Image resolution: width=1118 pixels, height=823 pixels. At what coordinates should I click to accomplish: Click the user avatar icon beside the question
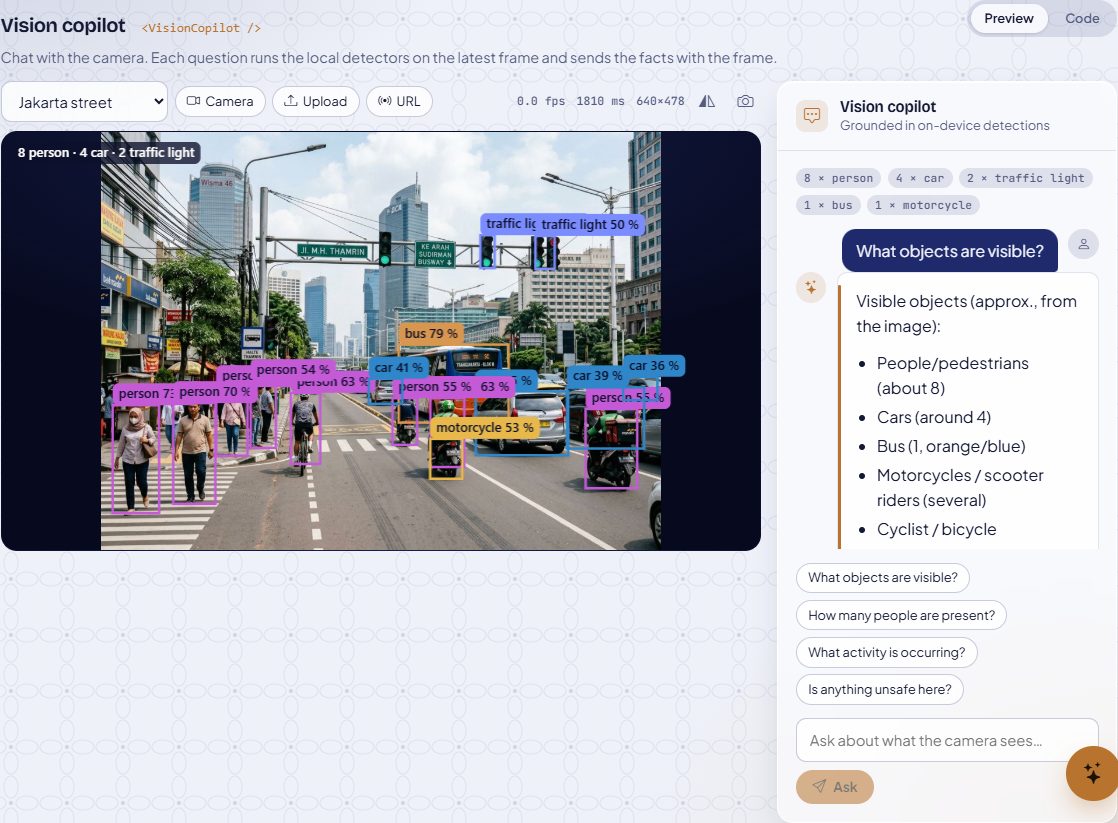coord(1083,244)
